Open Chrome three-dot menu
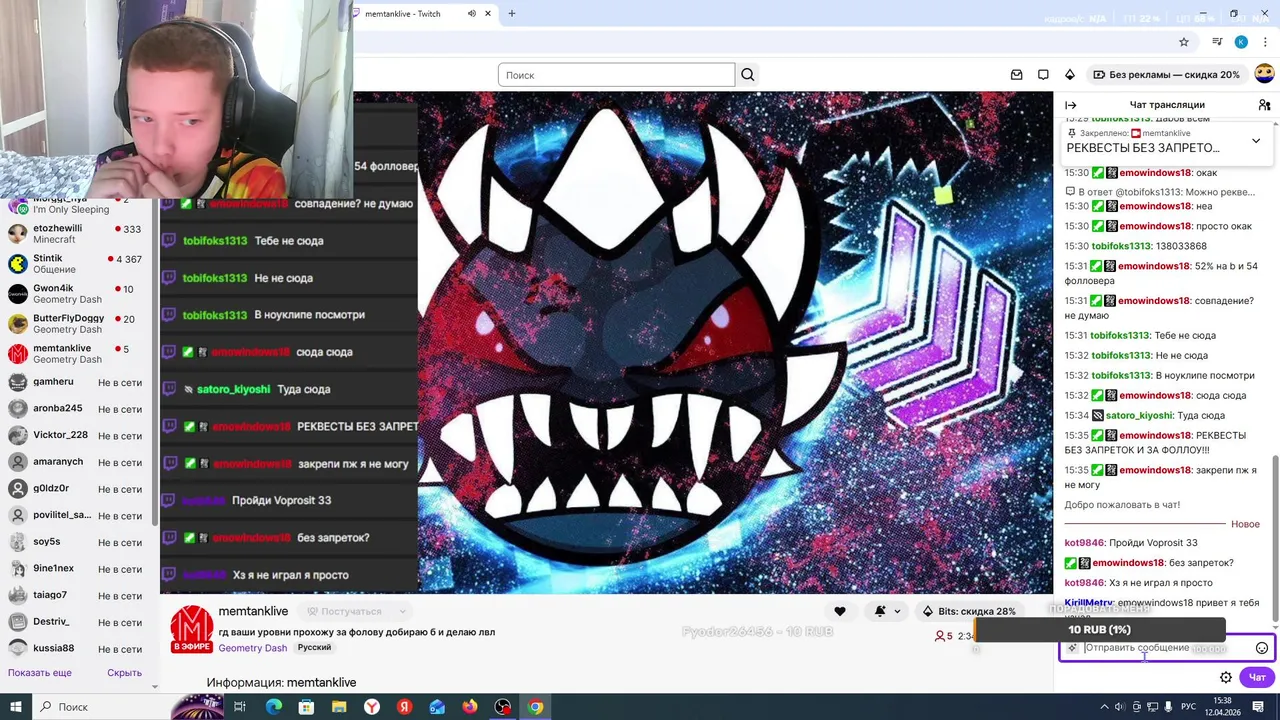This screenshot has width=1280, height=720. pos(1264,42)
